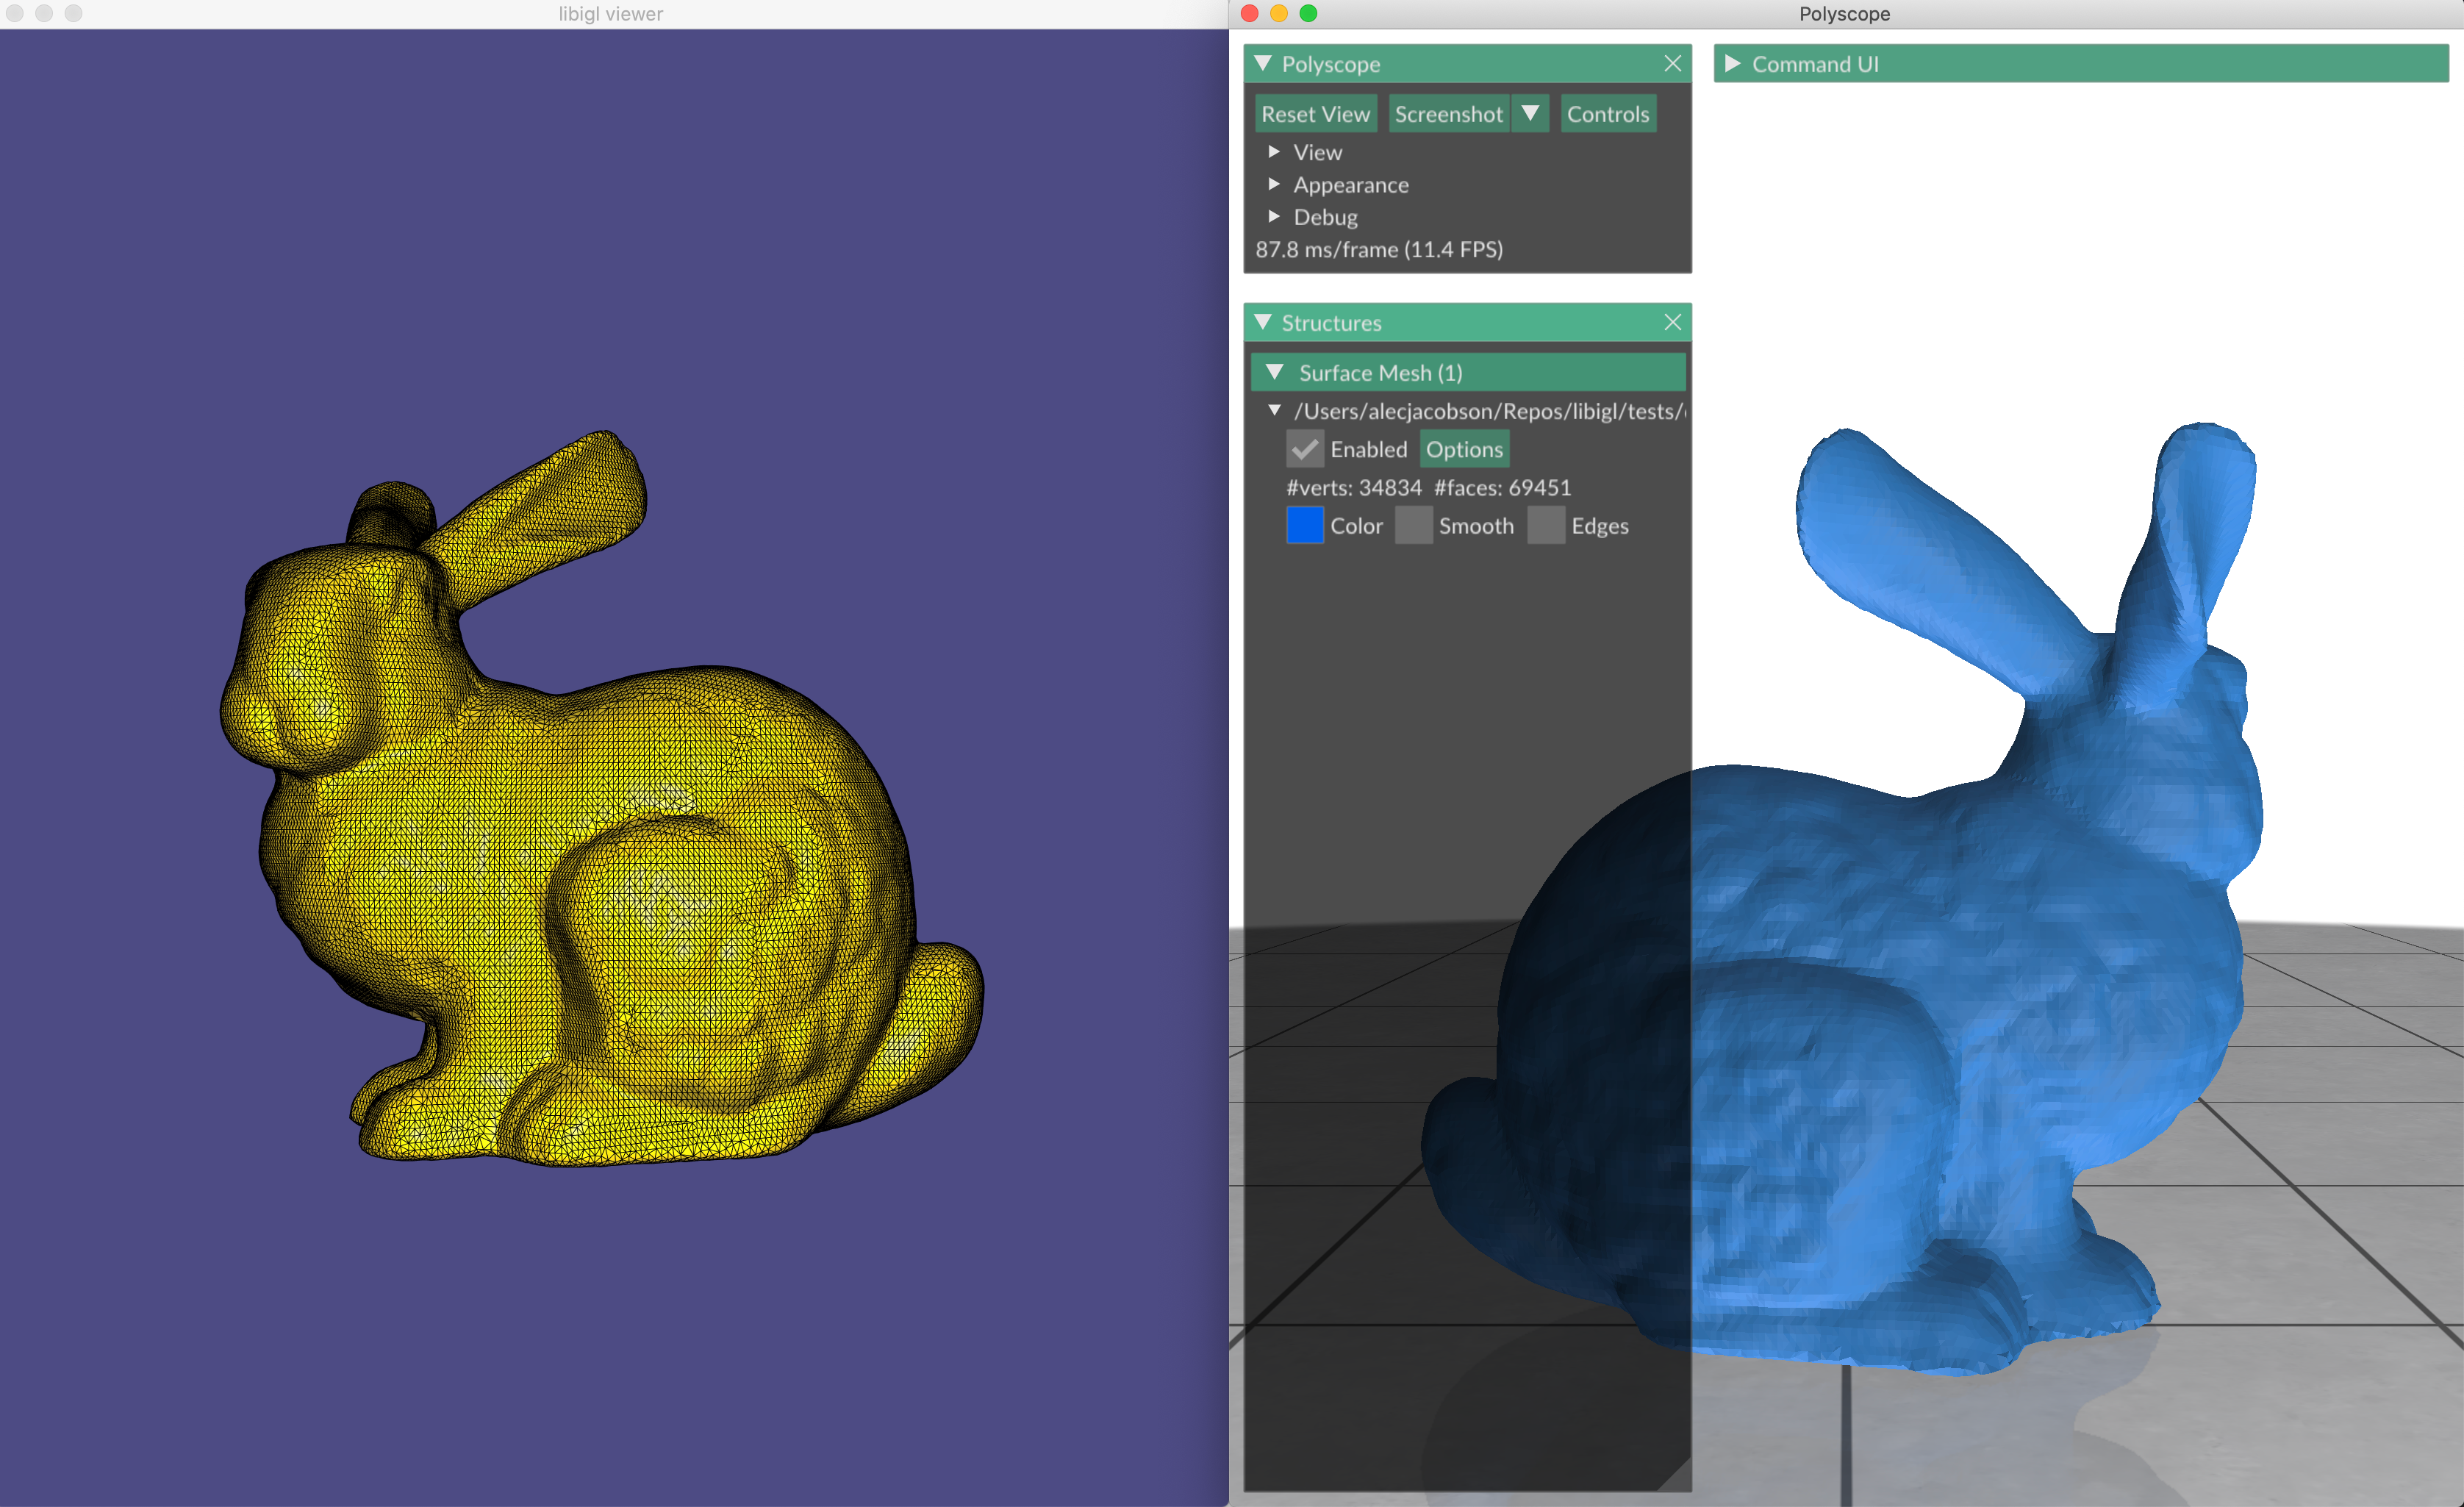
Task: Collapse the Surface Mesh (1) group
Action: coord(1275,372)
